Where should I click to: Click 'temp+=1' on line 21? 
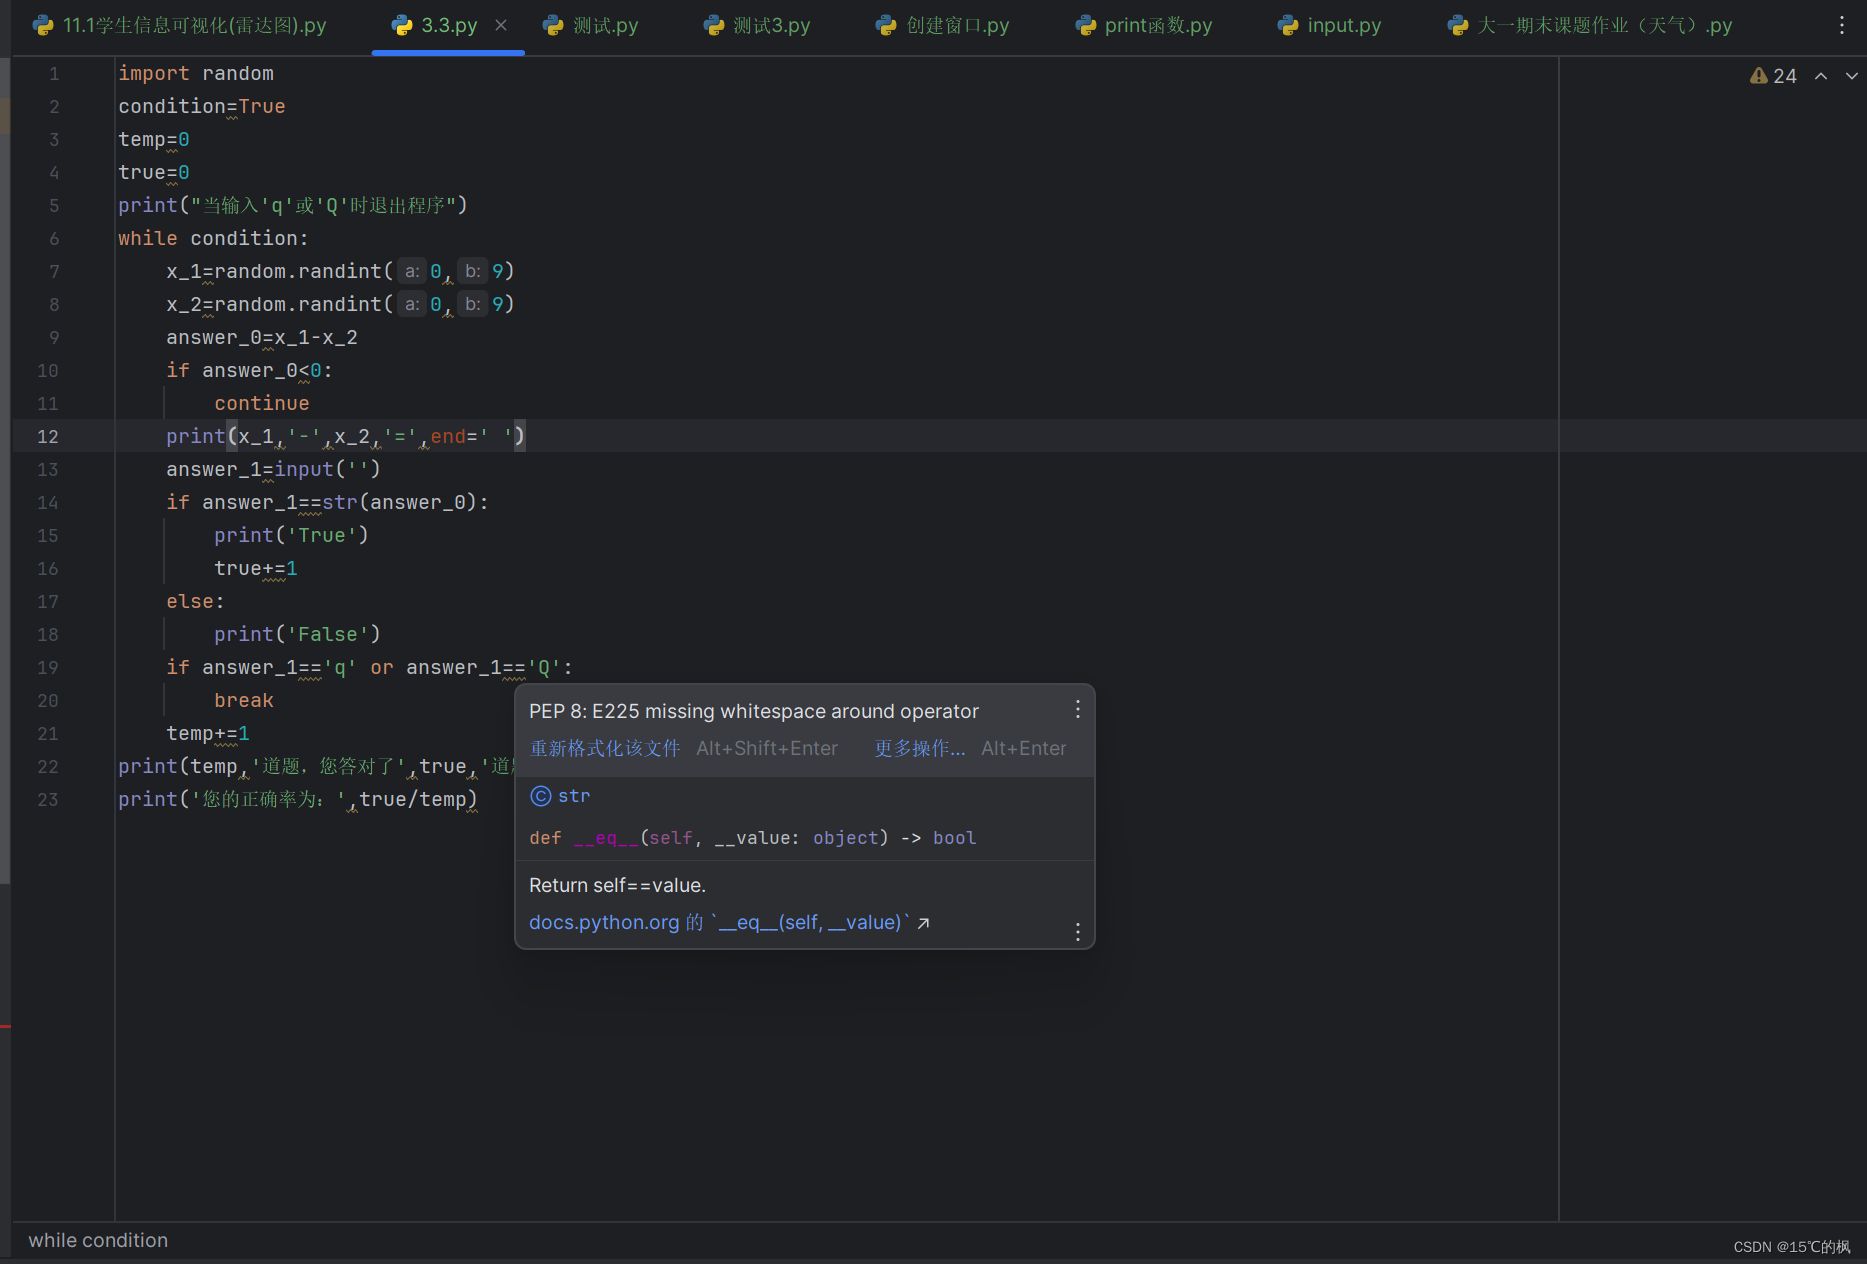208,733
